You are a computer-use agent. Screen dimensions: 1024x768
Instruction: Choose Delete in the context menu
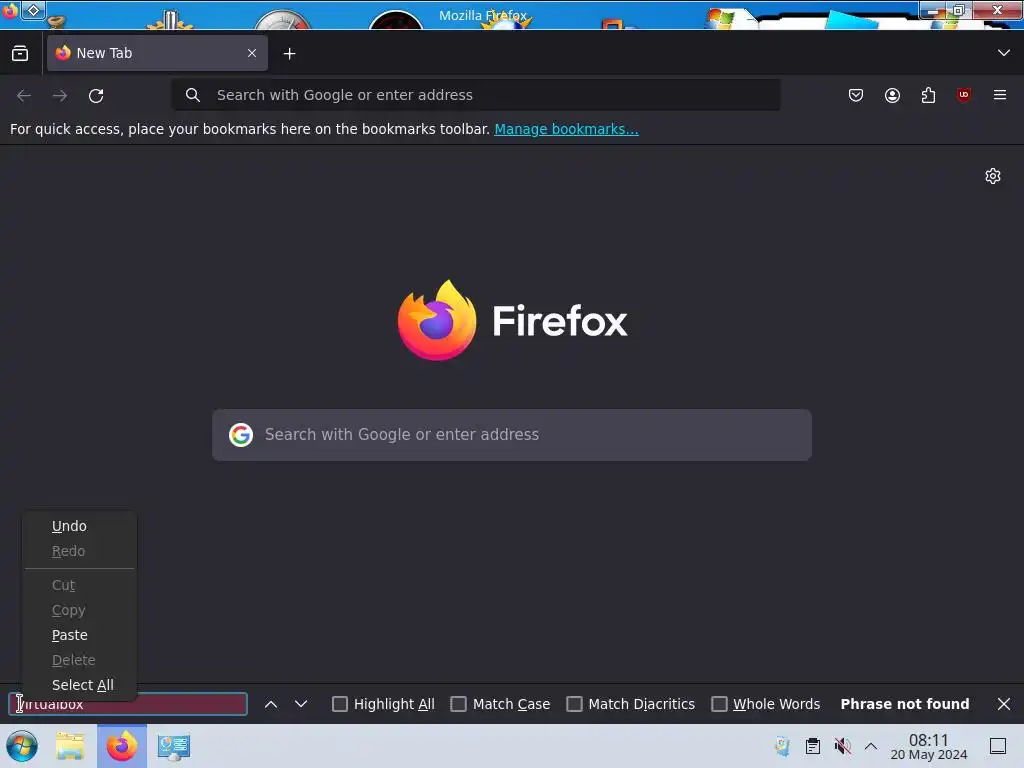point(79,660)
